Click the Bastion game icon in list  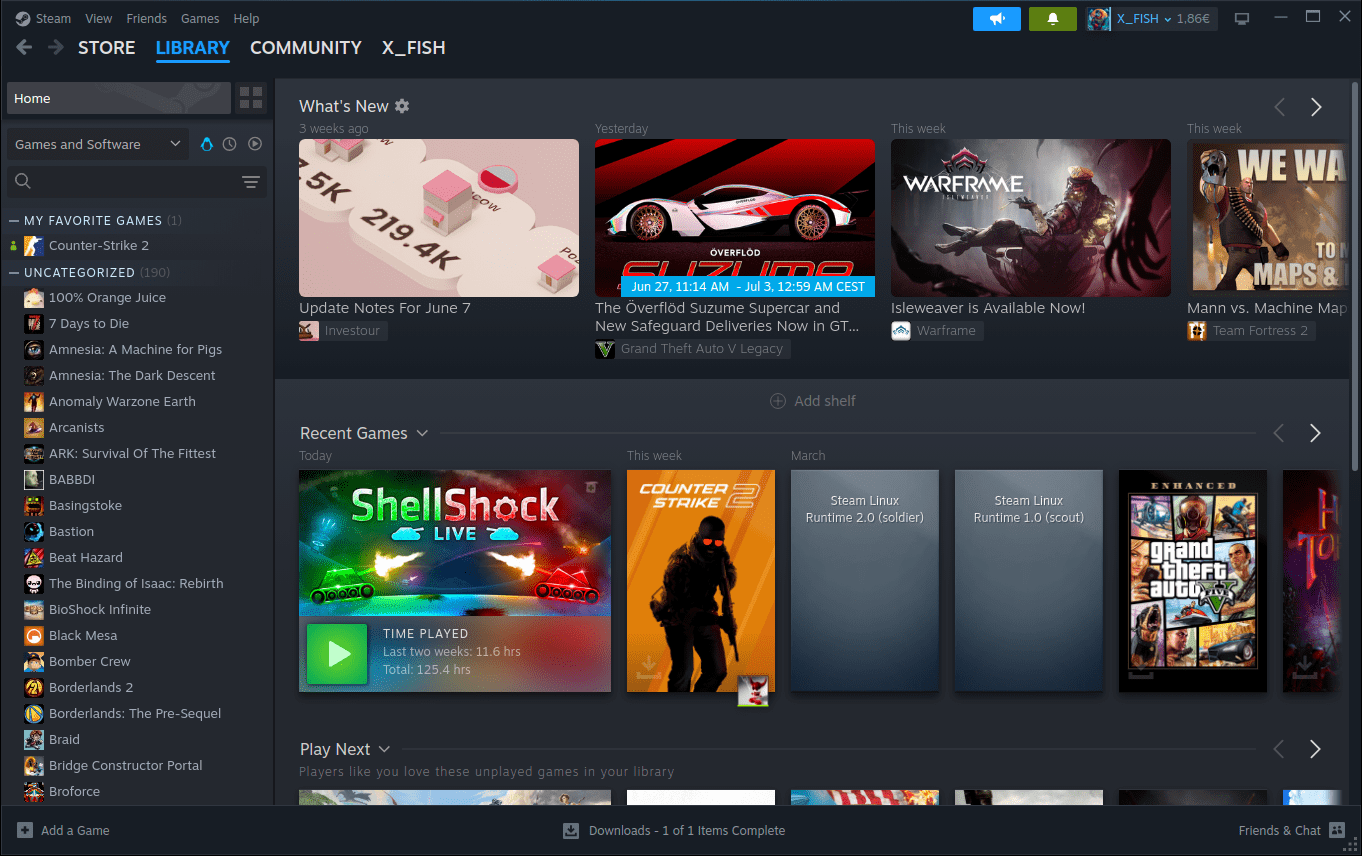click(34, 531)
